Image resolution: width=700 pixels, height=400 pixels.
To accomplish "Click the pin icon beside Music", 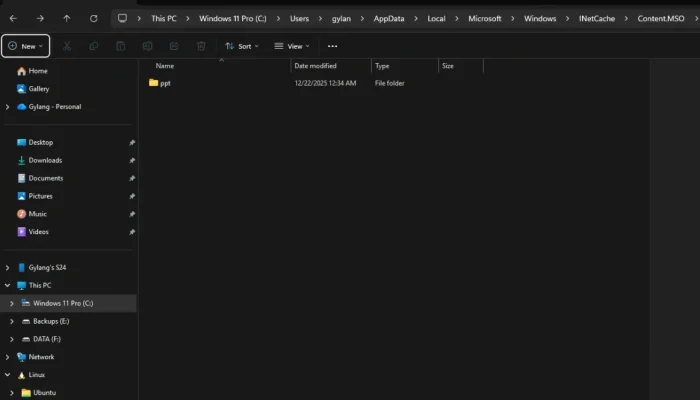I will click(132, 214).
